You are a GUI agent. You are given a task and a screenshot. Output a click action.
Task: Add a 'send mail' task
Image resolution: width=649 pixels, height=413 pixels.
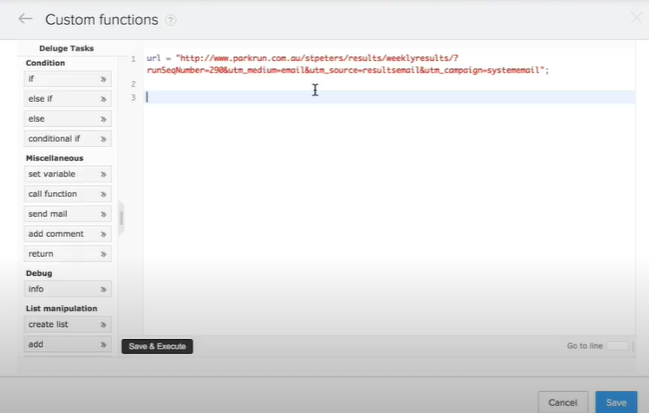pos(67,214)
